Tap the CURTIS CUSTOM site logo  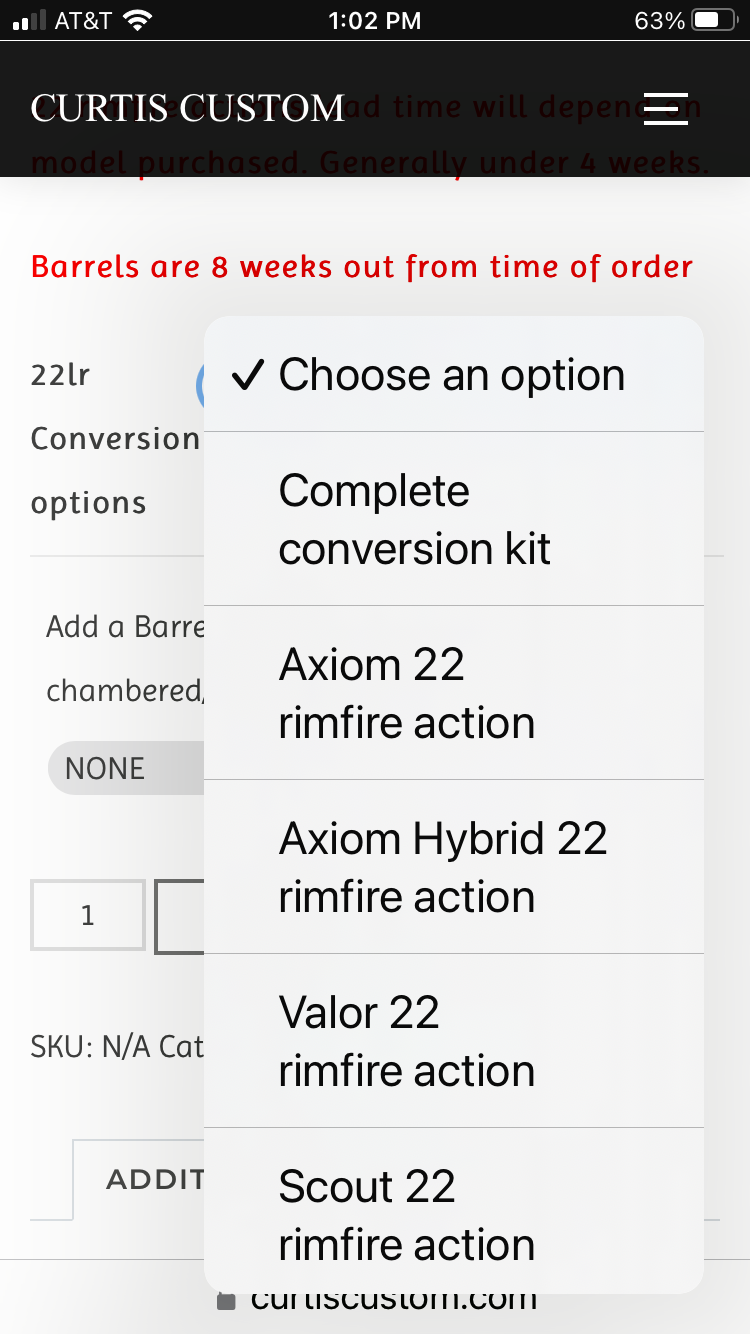[187, 108]
